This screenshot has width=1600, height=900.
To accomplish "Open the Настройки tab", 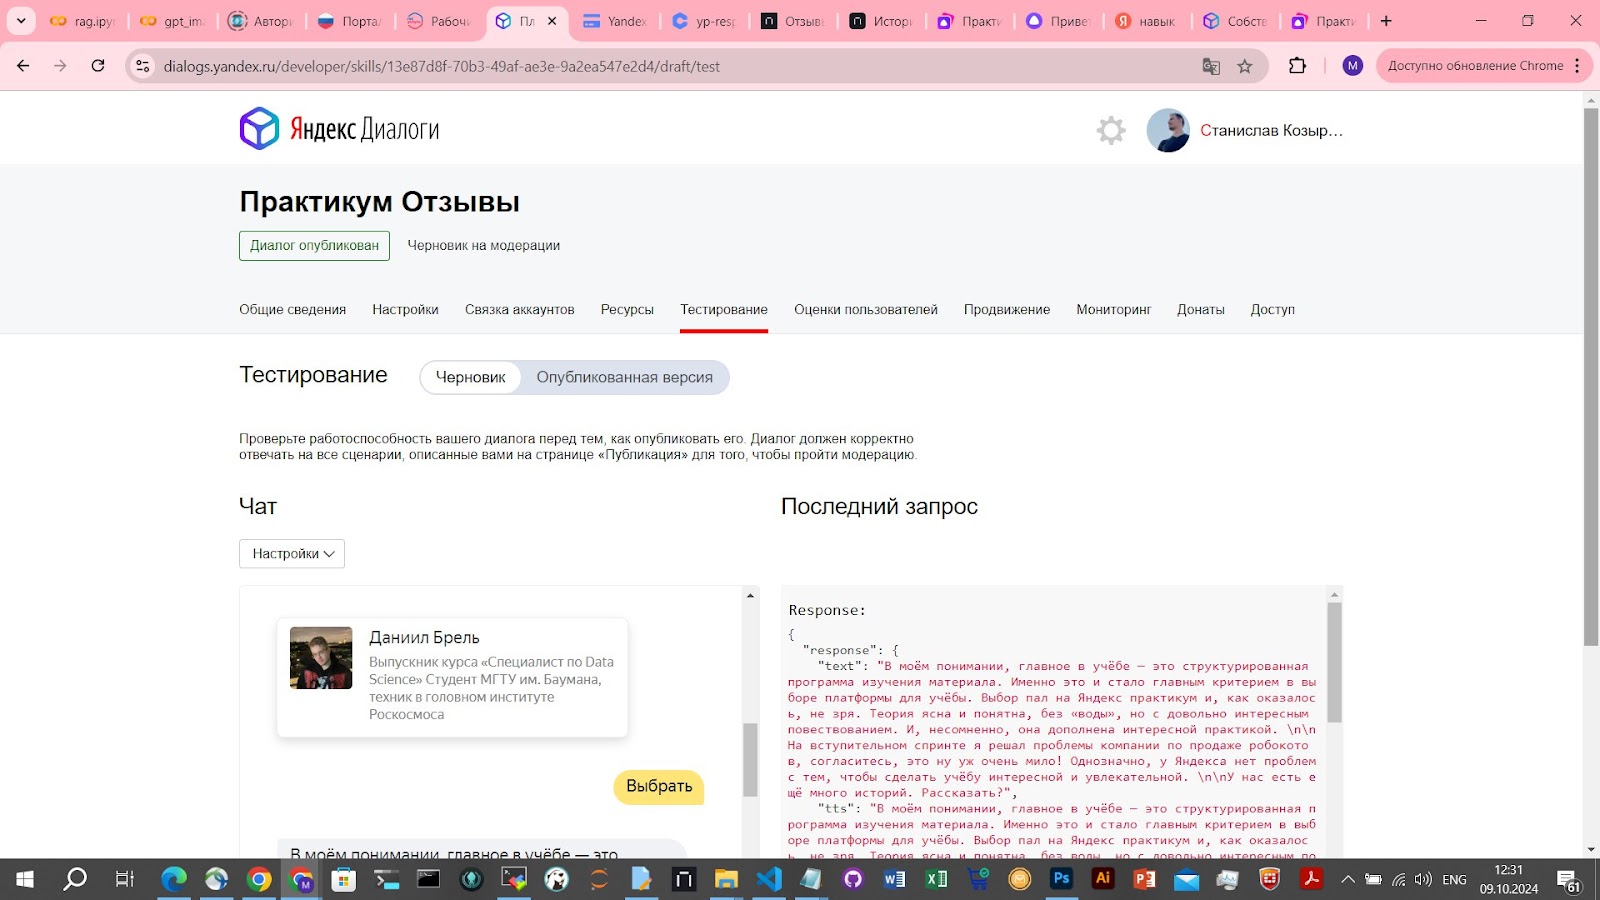I will pos(405,310).
